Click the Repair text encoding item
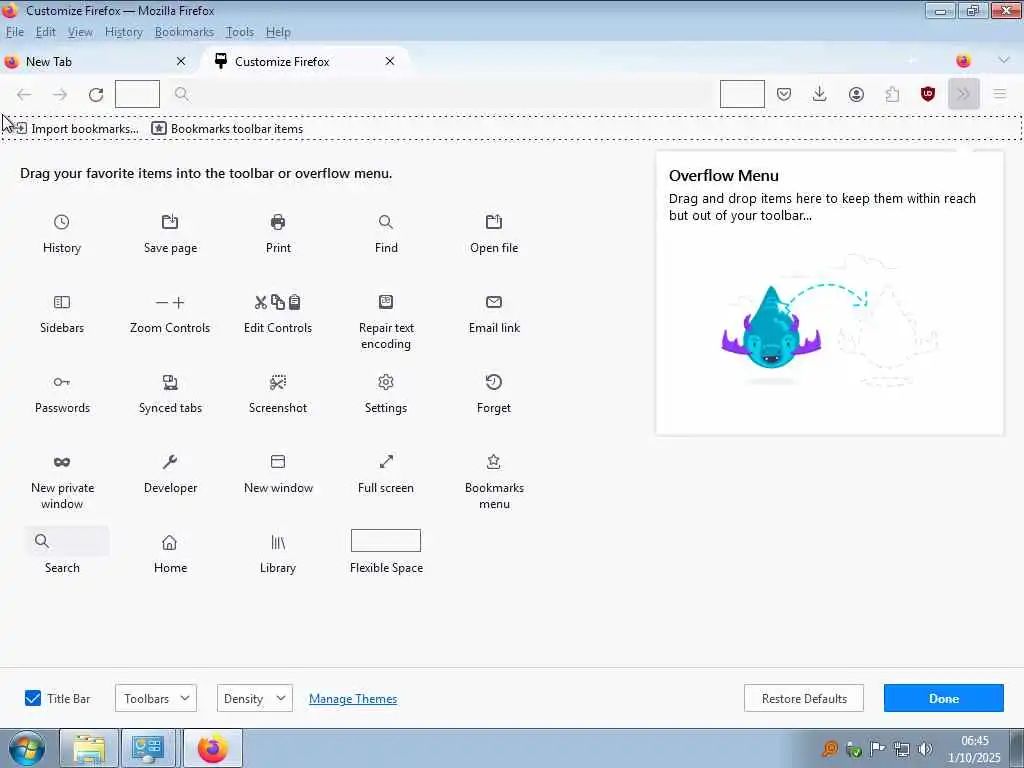Image resolution: width=1024 pixels, height=768 pixels. (x=386, y=322)
